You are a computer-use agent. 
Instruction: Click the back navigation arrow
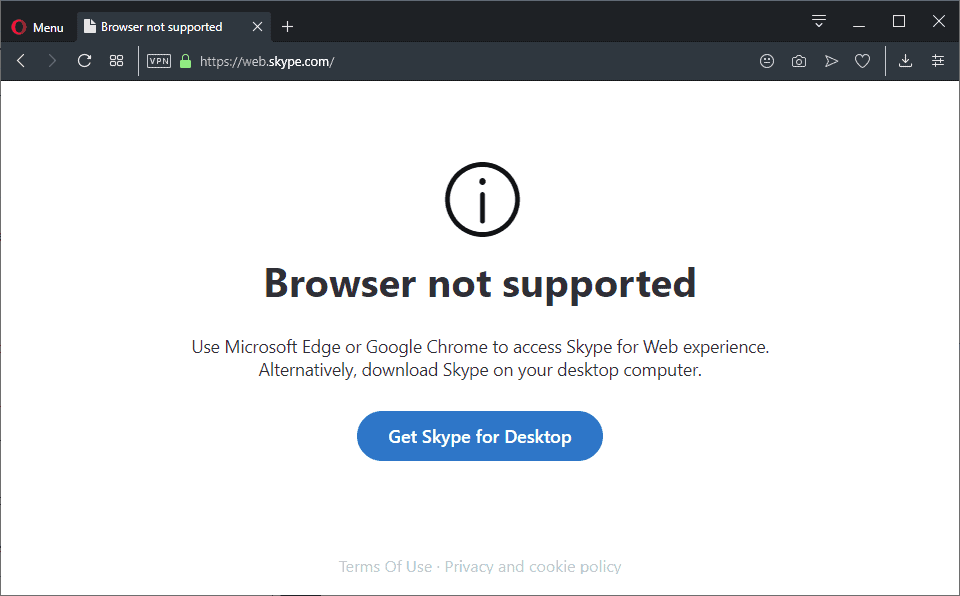(x=20, y=60)
